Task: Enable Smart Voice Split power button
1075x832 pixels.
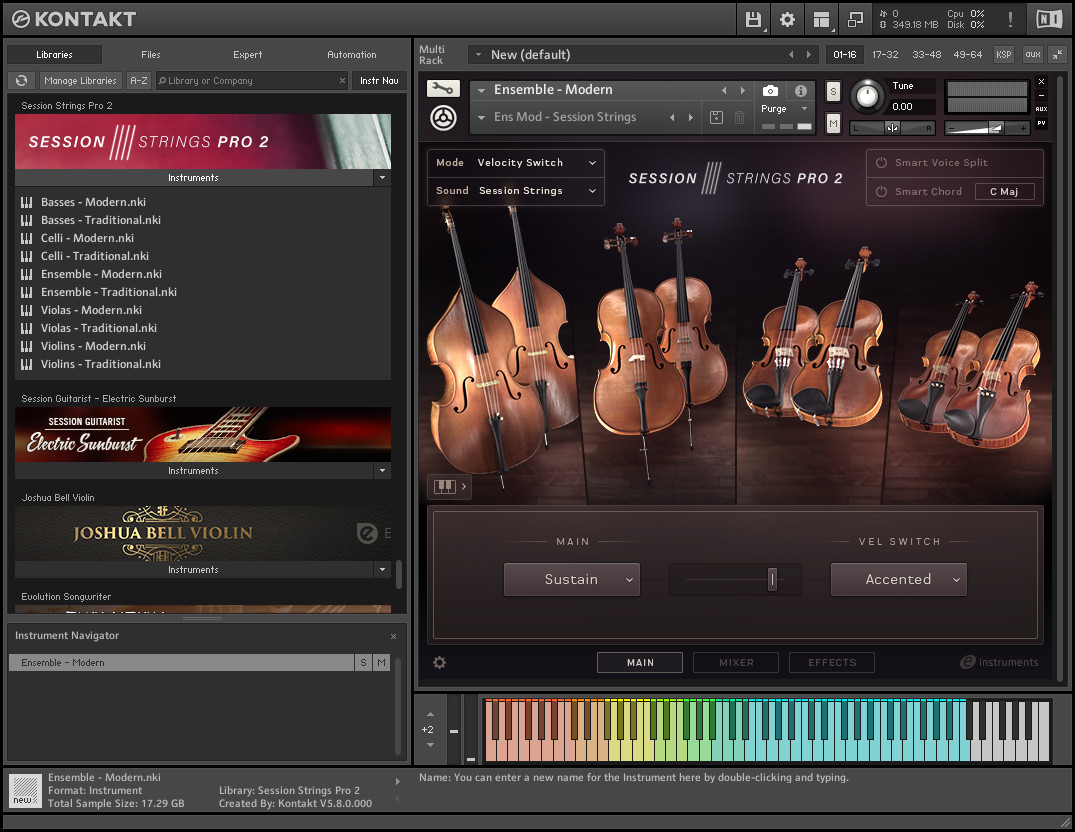Action: tap(882, 162)
